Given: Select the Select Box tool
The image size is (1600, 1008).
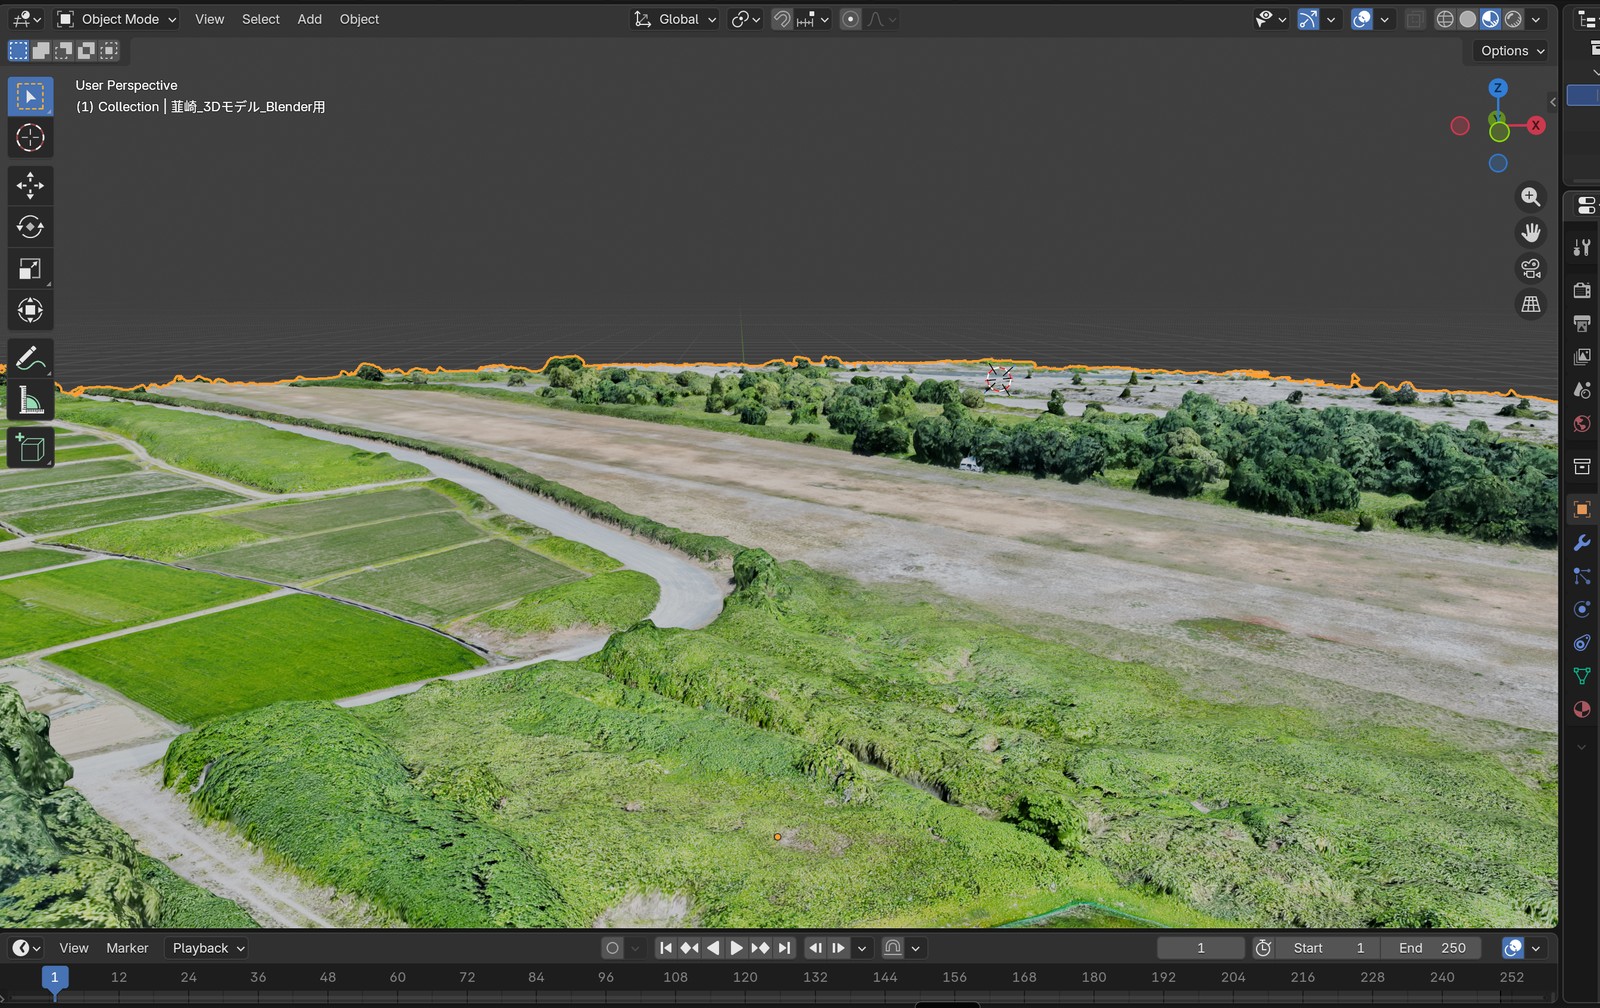Looking at the screenshot, I should (x=30, y=96).
